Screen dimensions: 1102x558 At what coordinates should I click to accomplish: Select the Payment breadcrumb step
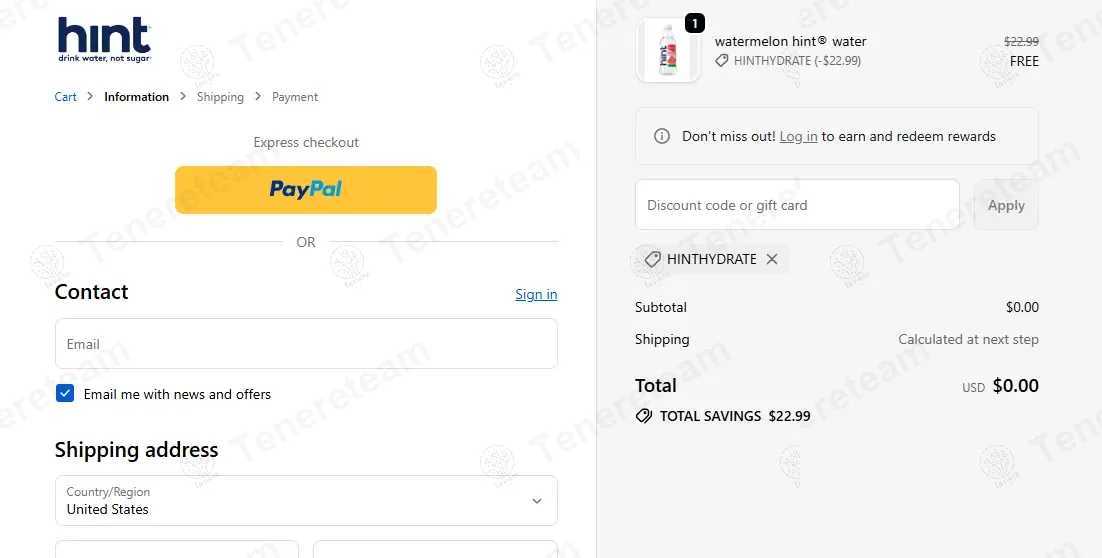[295, 97]
